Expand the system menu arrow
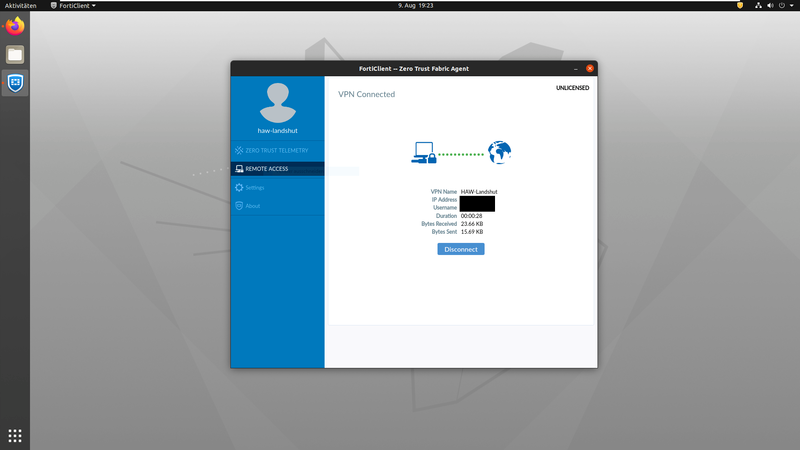This screenshot has width=800, height=450. tap(792, 5)
